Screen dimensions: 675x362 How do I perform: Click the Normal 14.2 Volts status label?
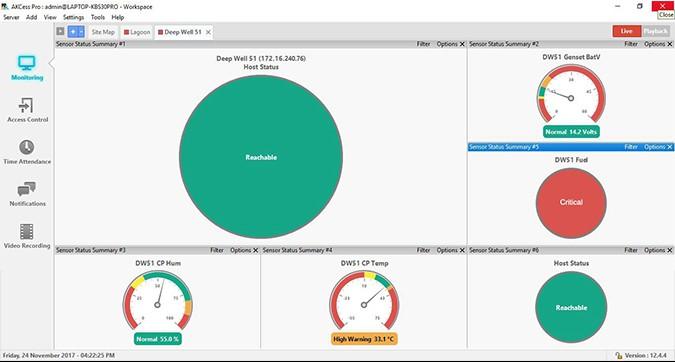(x=571, y=132)
